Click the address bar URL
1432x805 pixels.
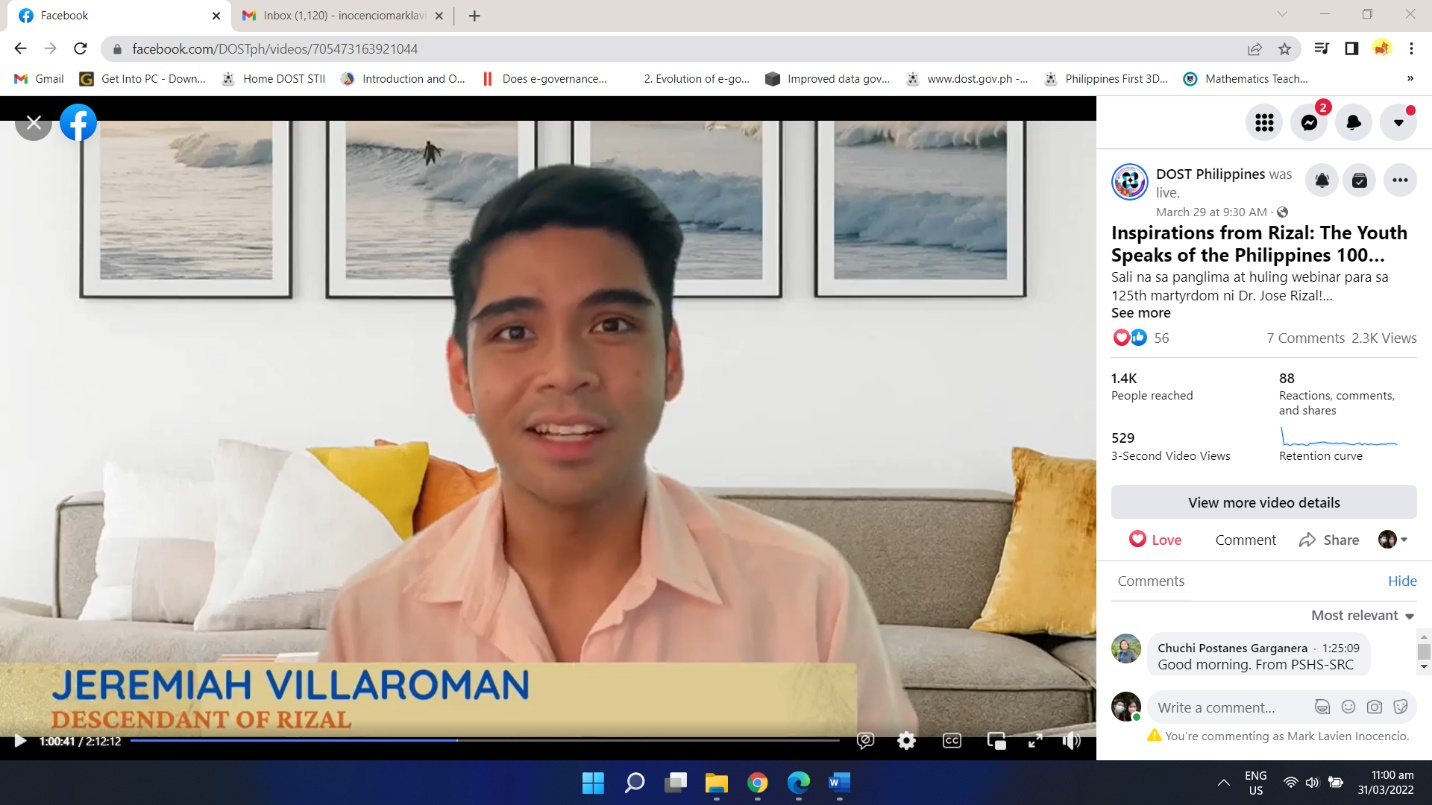[x=275, y=49]
